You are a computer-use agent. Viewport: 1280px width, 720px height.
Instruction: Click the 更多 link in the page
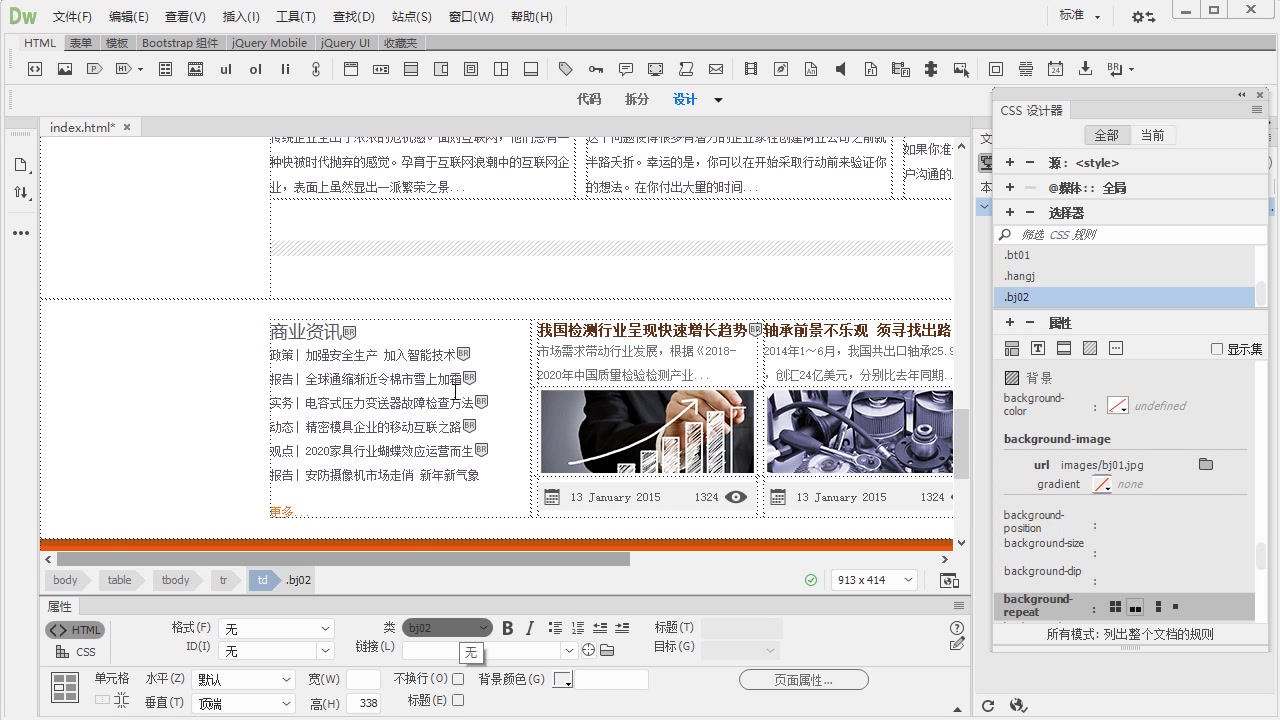[x=281, y=512]
